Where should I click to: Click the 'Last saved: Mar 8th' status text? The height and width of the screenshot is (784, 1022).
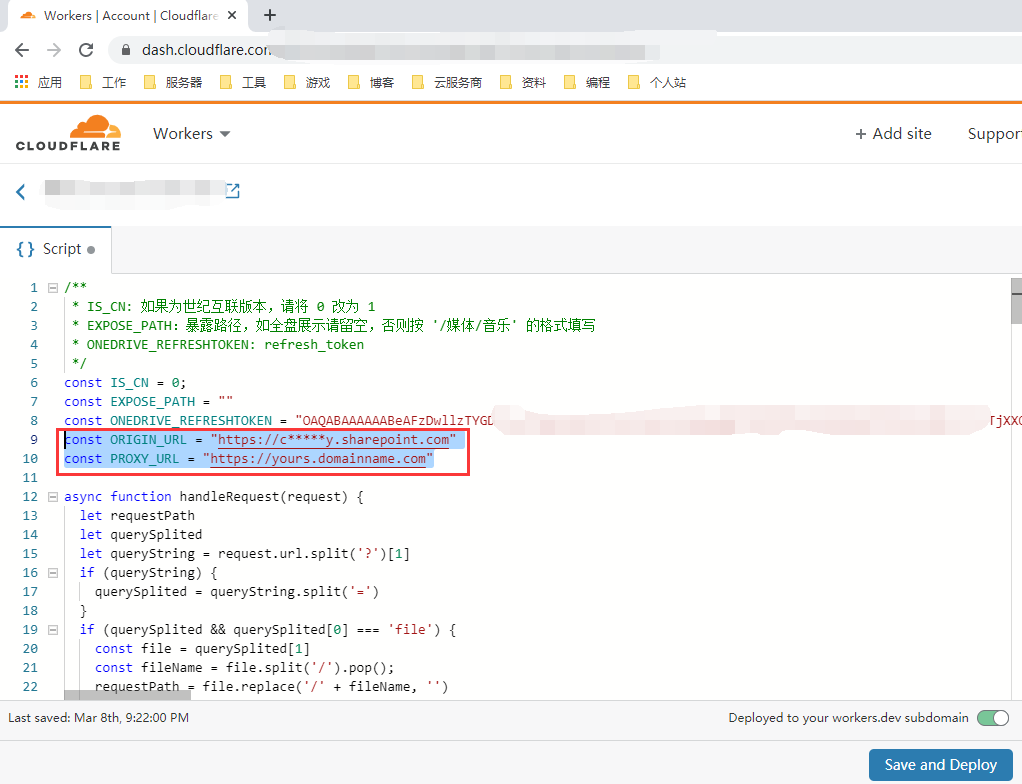coord(98,718)
